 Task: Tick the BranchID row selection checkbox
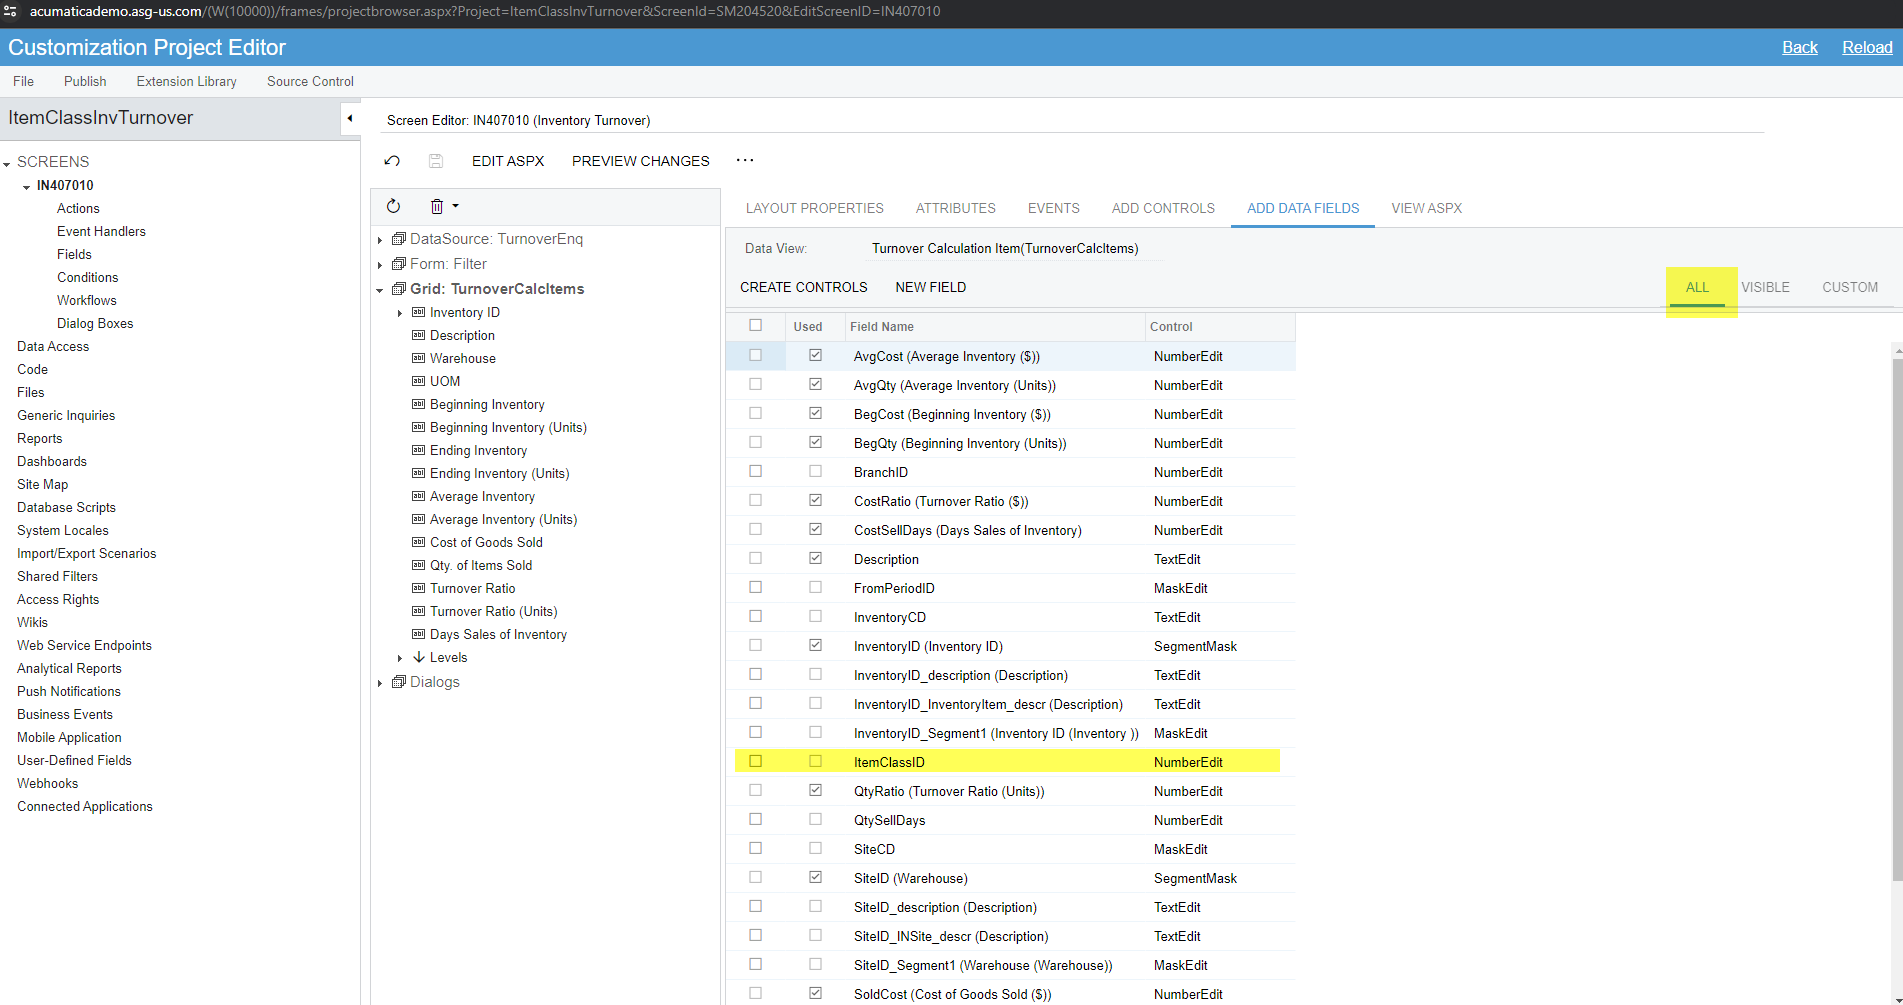[x=755, y=472]
